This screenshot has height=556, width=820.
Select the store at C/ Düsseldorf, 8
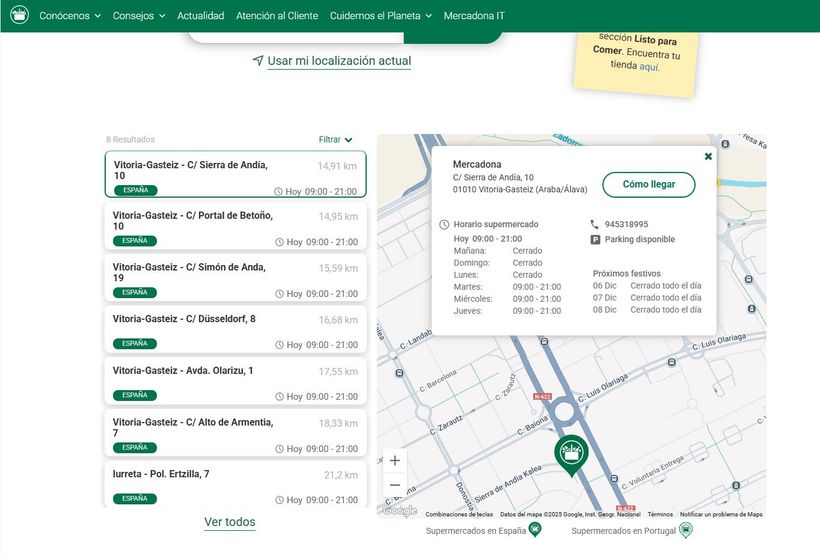(x=235, y=330)
